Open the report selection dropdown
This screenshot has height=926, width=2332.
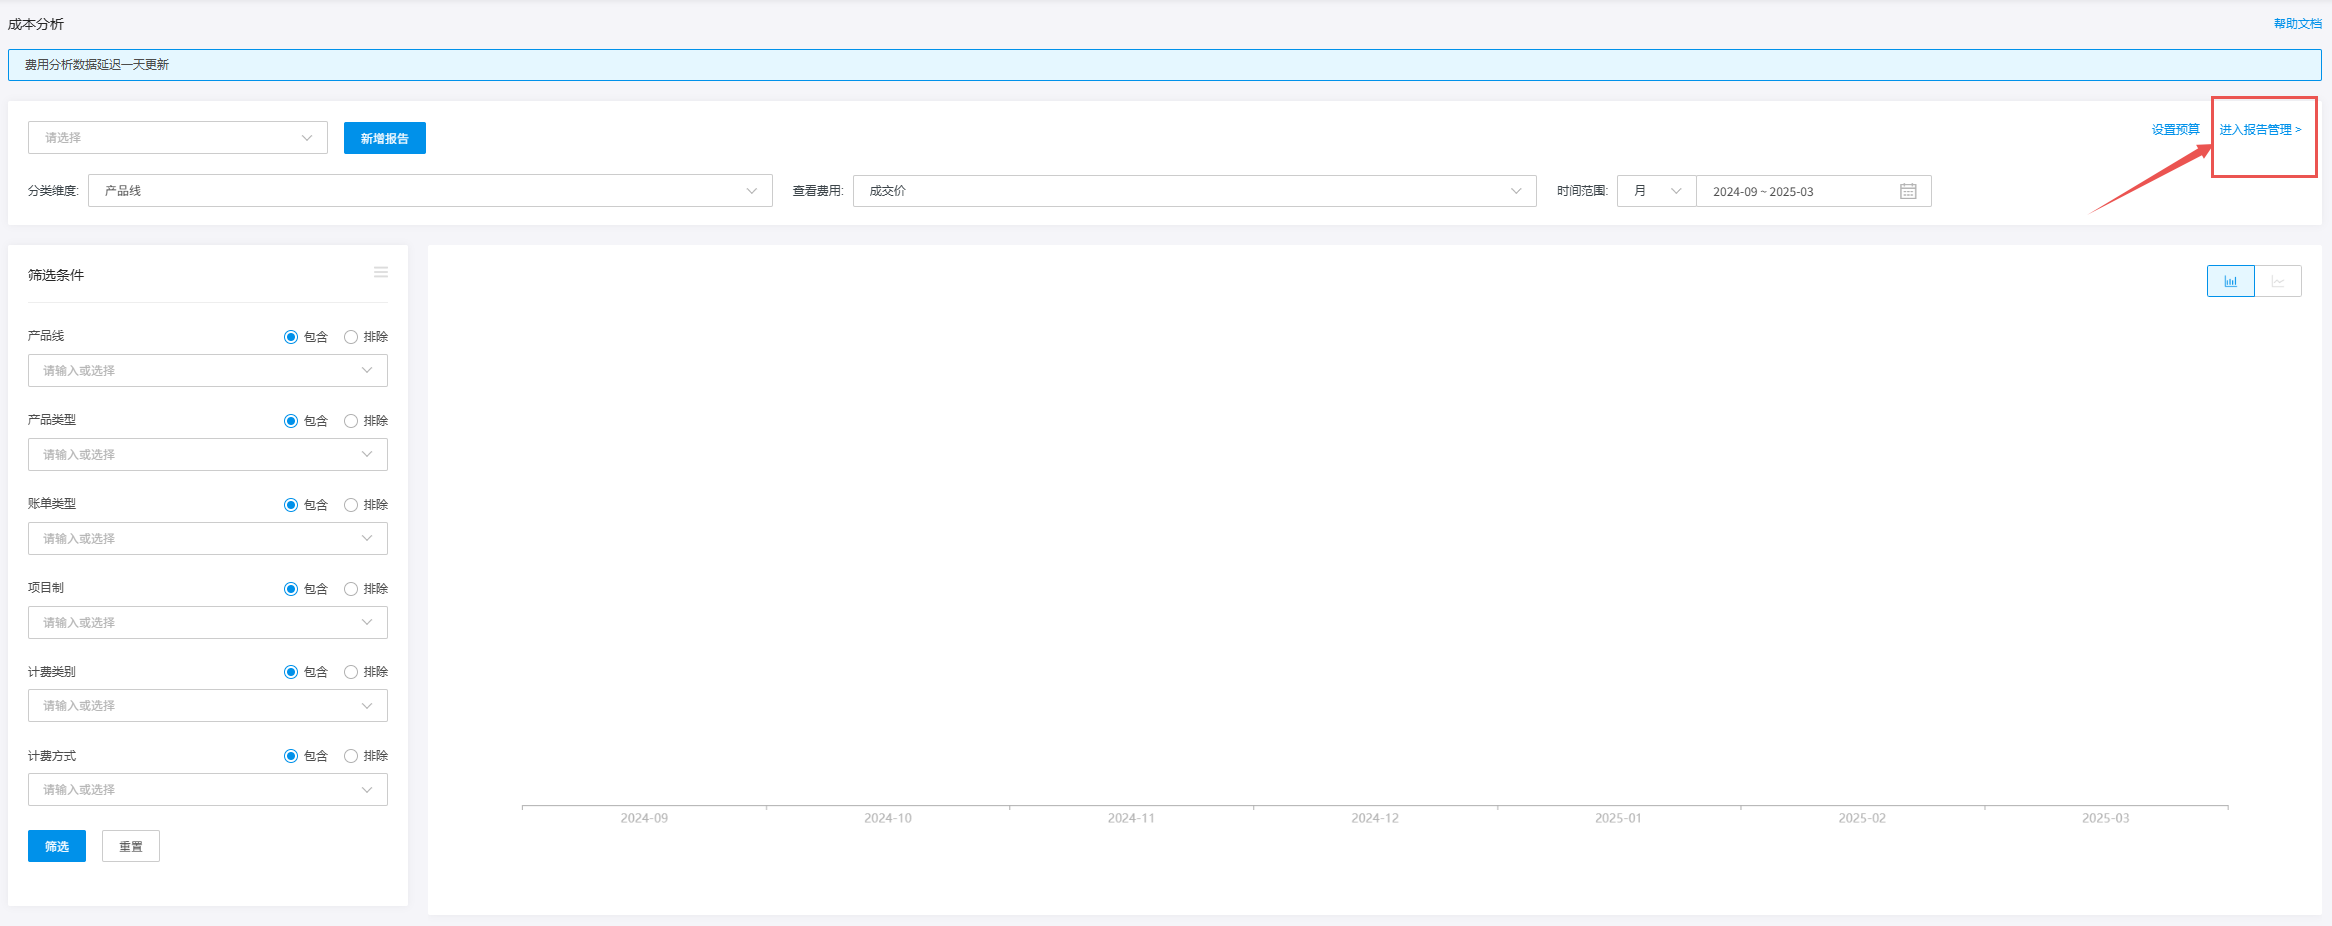178,138
